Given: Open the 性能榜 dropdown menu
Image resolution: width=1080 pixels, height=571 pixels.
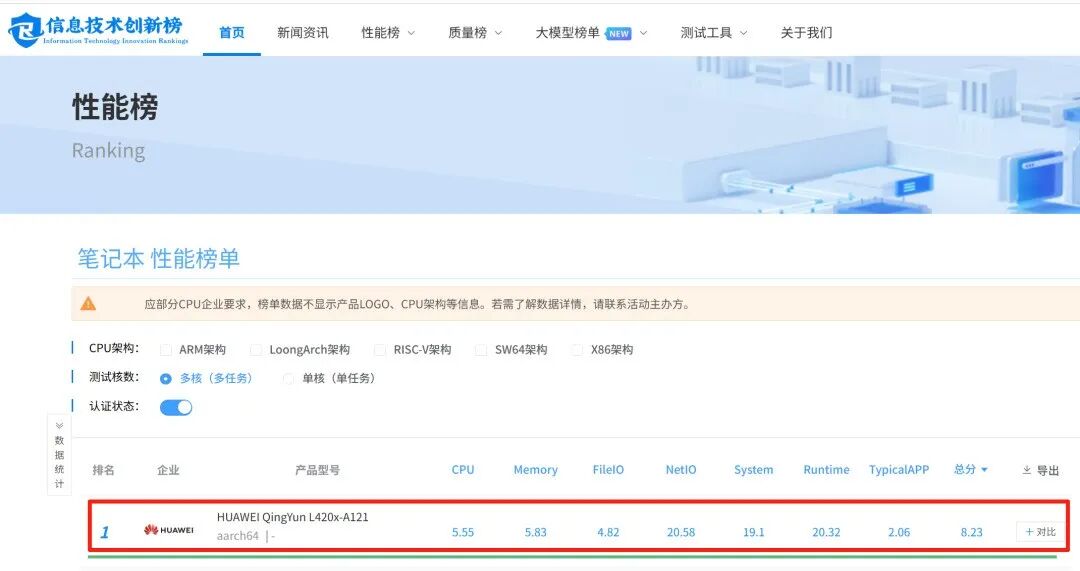Looking at the screenshot, I should [x=388, y=32].
